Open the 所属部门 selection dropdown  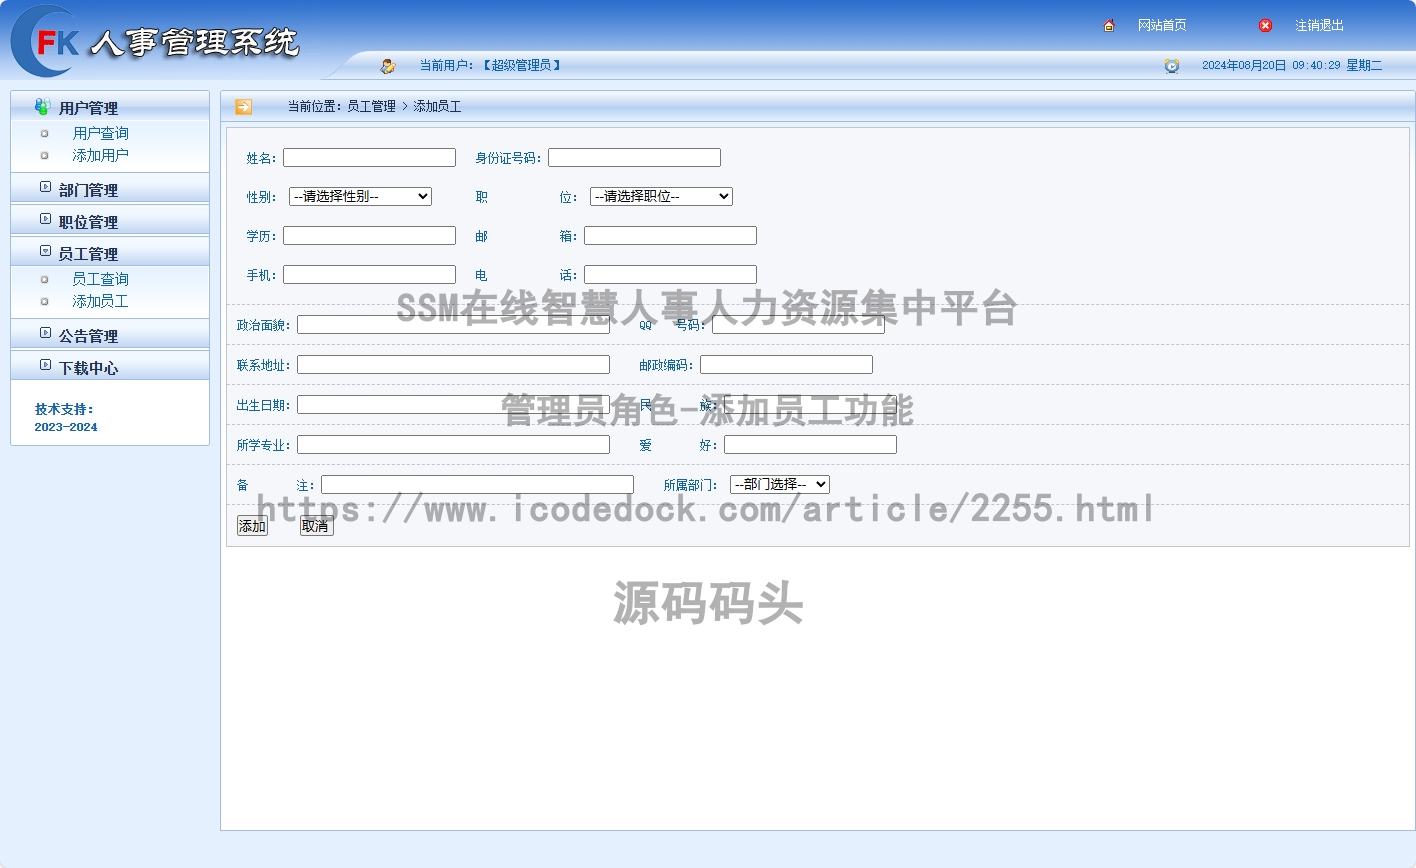click(780, 484)
